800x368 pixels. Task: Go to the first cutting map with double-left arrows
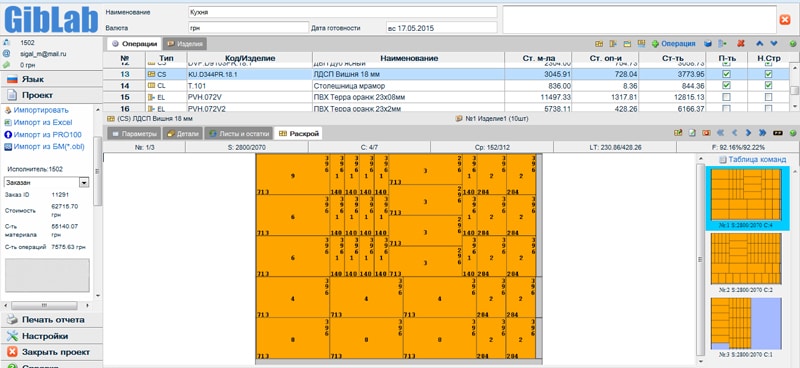[721, 133]
